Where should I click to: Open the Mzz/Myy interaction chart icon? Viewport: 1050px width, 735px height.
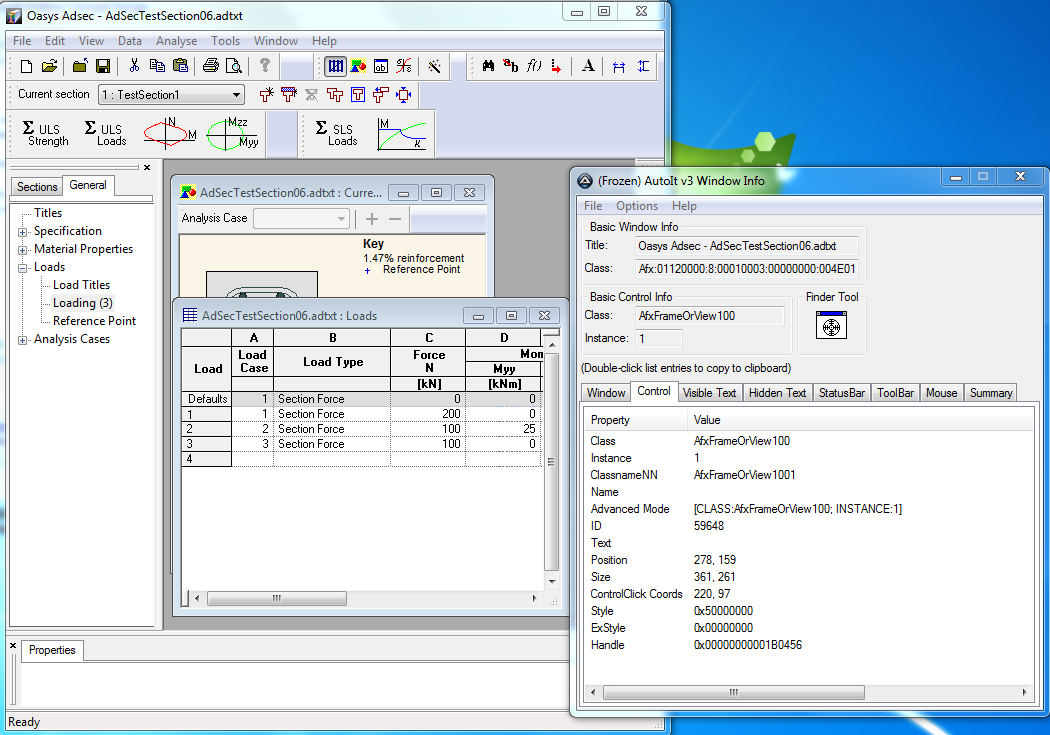point(232,133)
